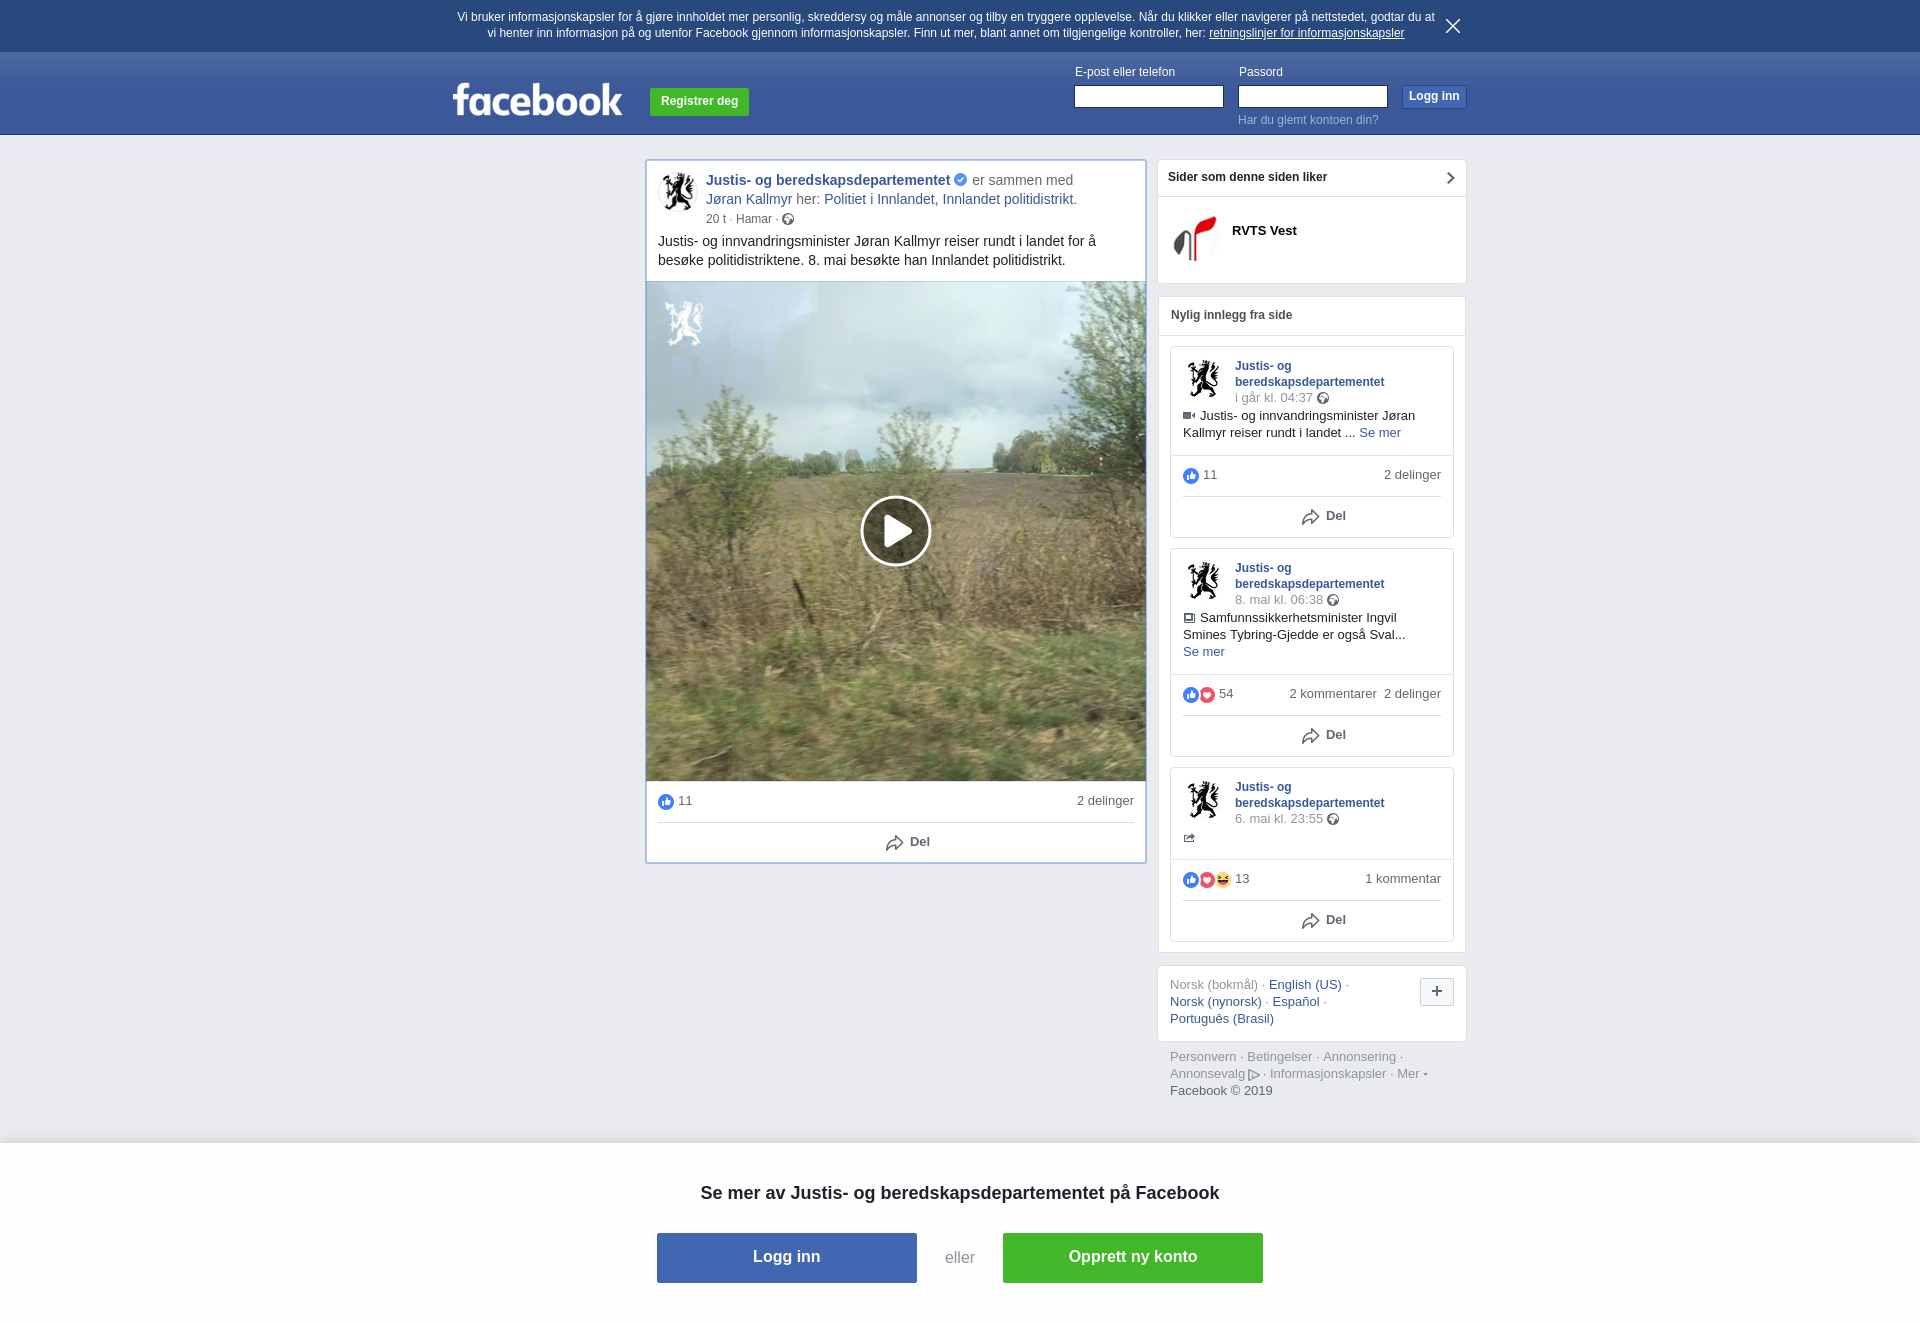Share the main post with the Del button
1920x1323 pixels.
click(908, 842)
